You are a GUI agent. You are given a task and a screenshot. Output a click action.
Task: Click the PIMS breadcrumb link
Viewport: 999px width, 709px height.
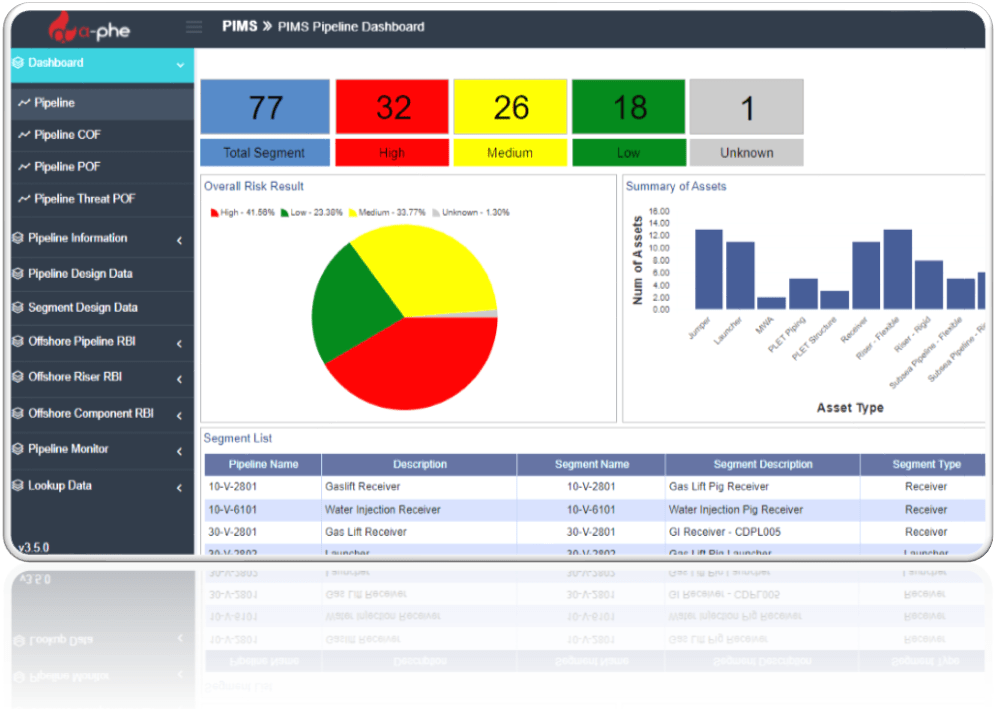(x=240, y=27)
